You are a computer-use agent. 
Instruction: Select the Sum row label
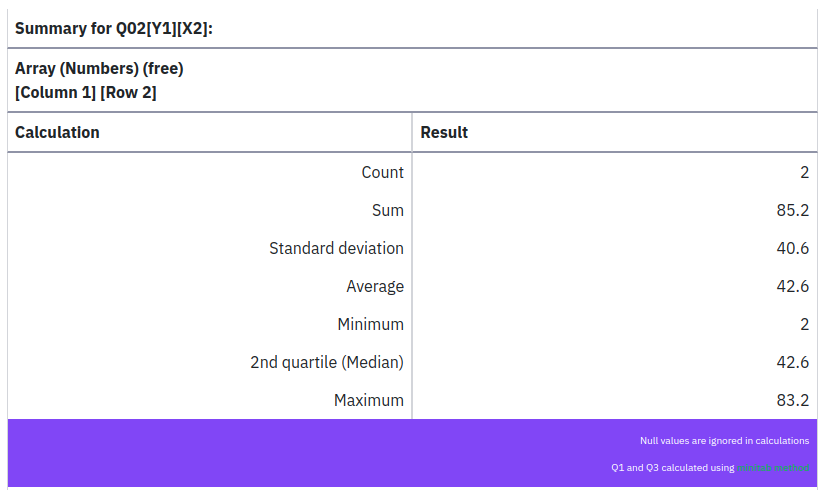(x=387, y=210)
